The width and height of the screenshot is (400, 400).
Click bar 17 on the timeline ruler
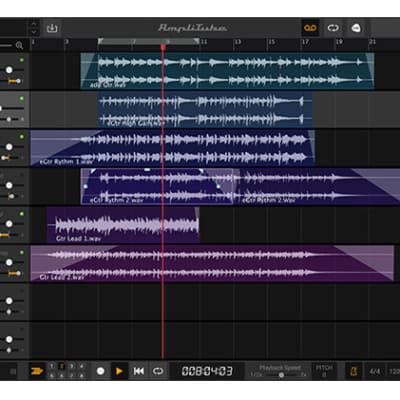(305, 42)
